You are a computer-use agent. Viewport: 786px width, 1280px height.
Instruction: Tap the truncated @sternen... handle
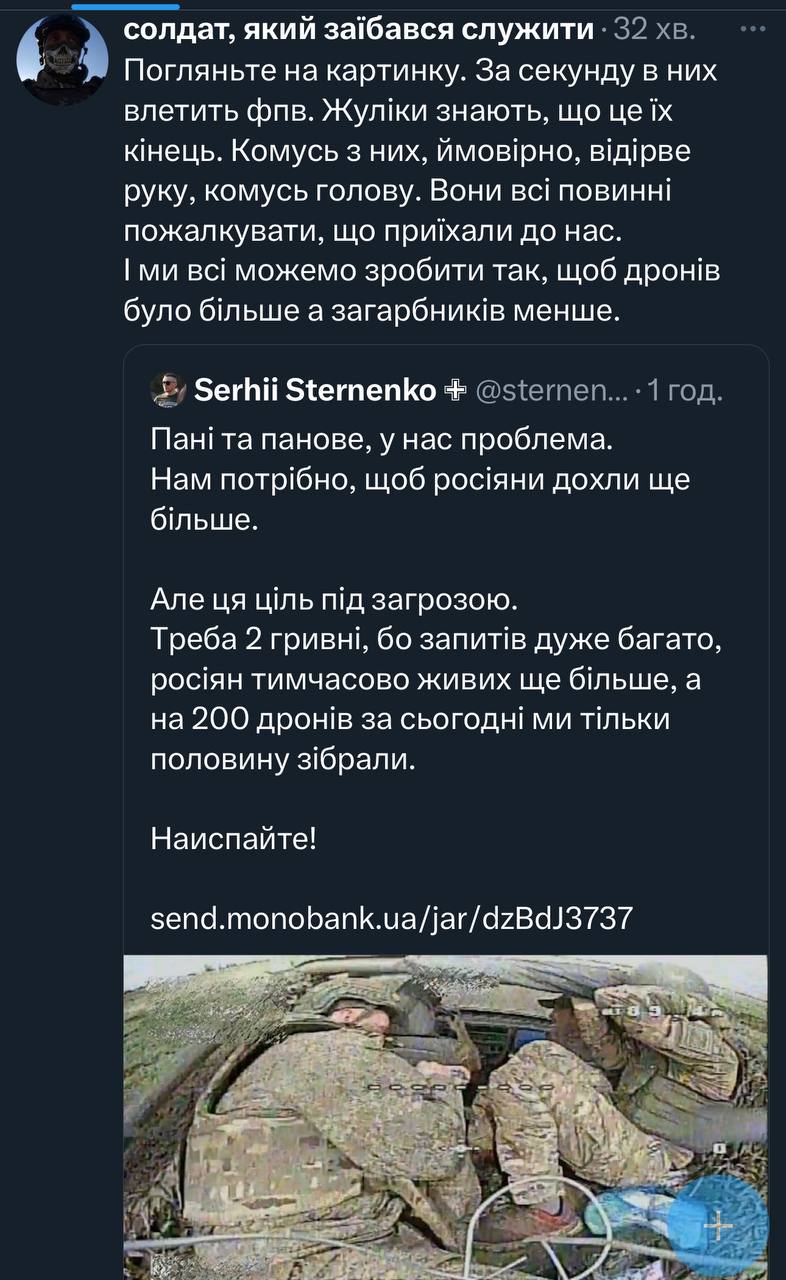pos(550,391)
